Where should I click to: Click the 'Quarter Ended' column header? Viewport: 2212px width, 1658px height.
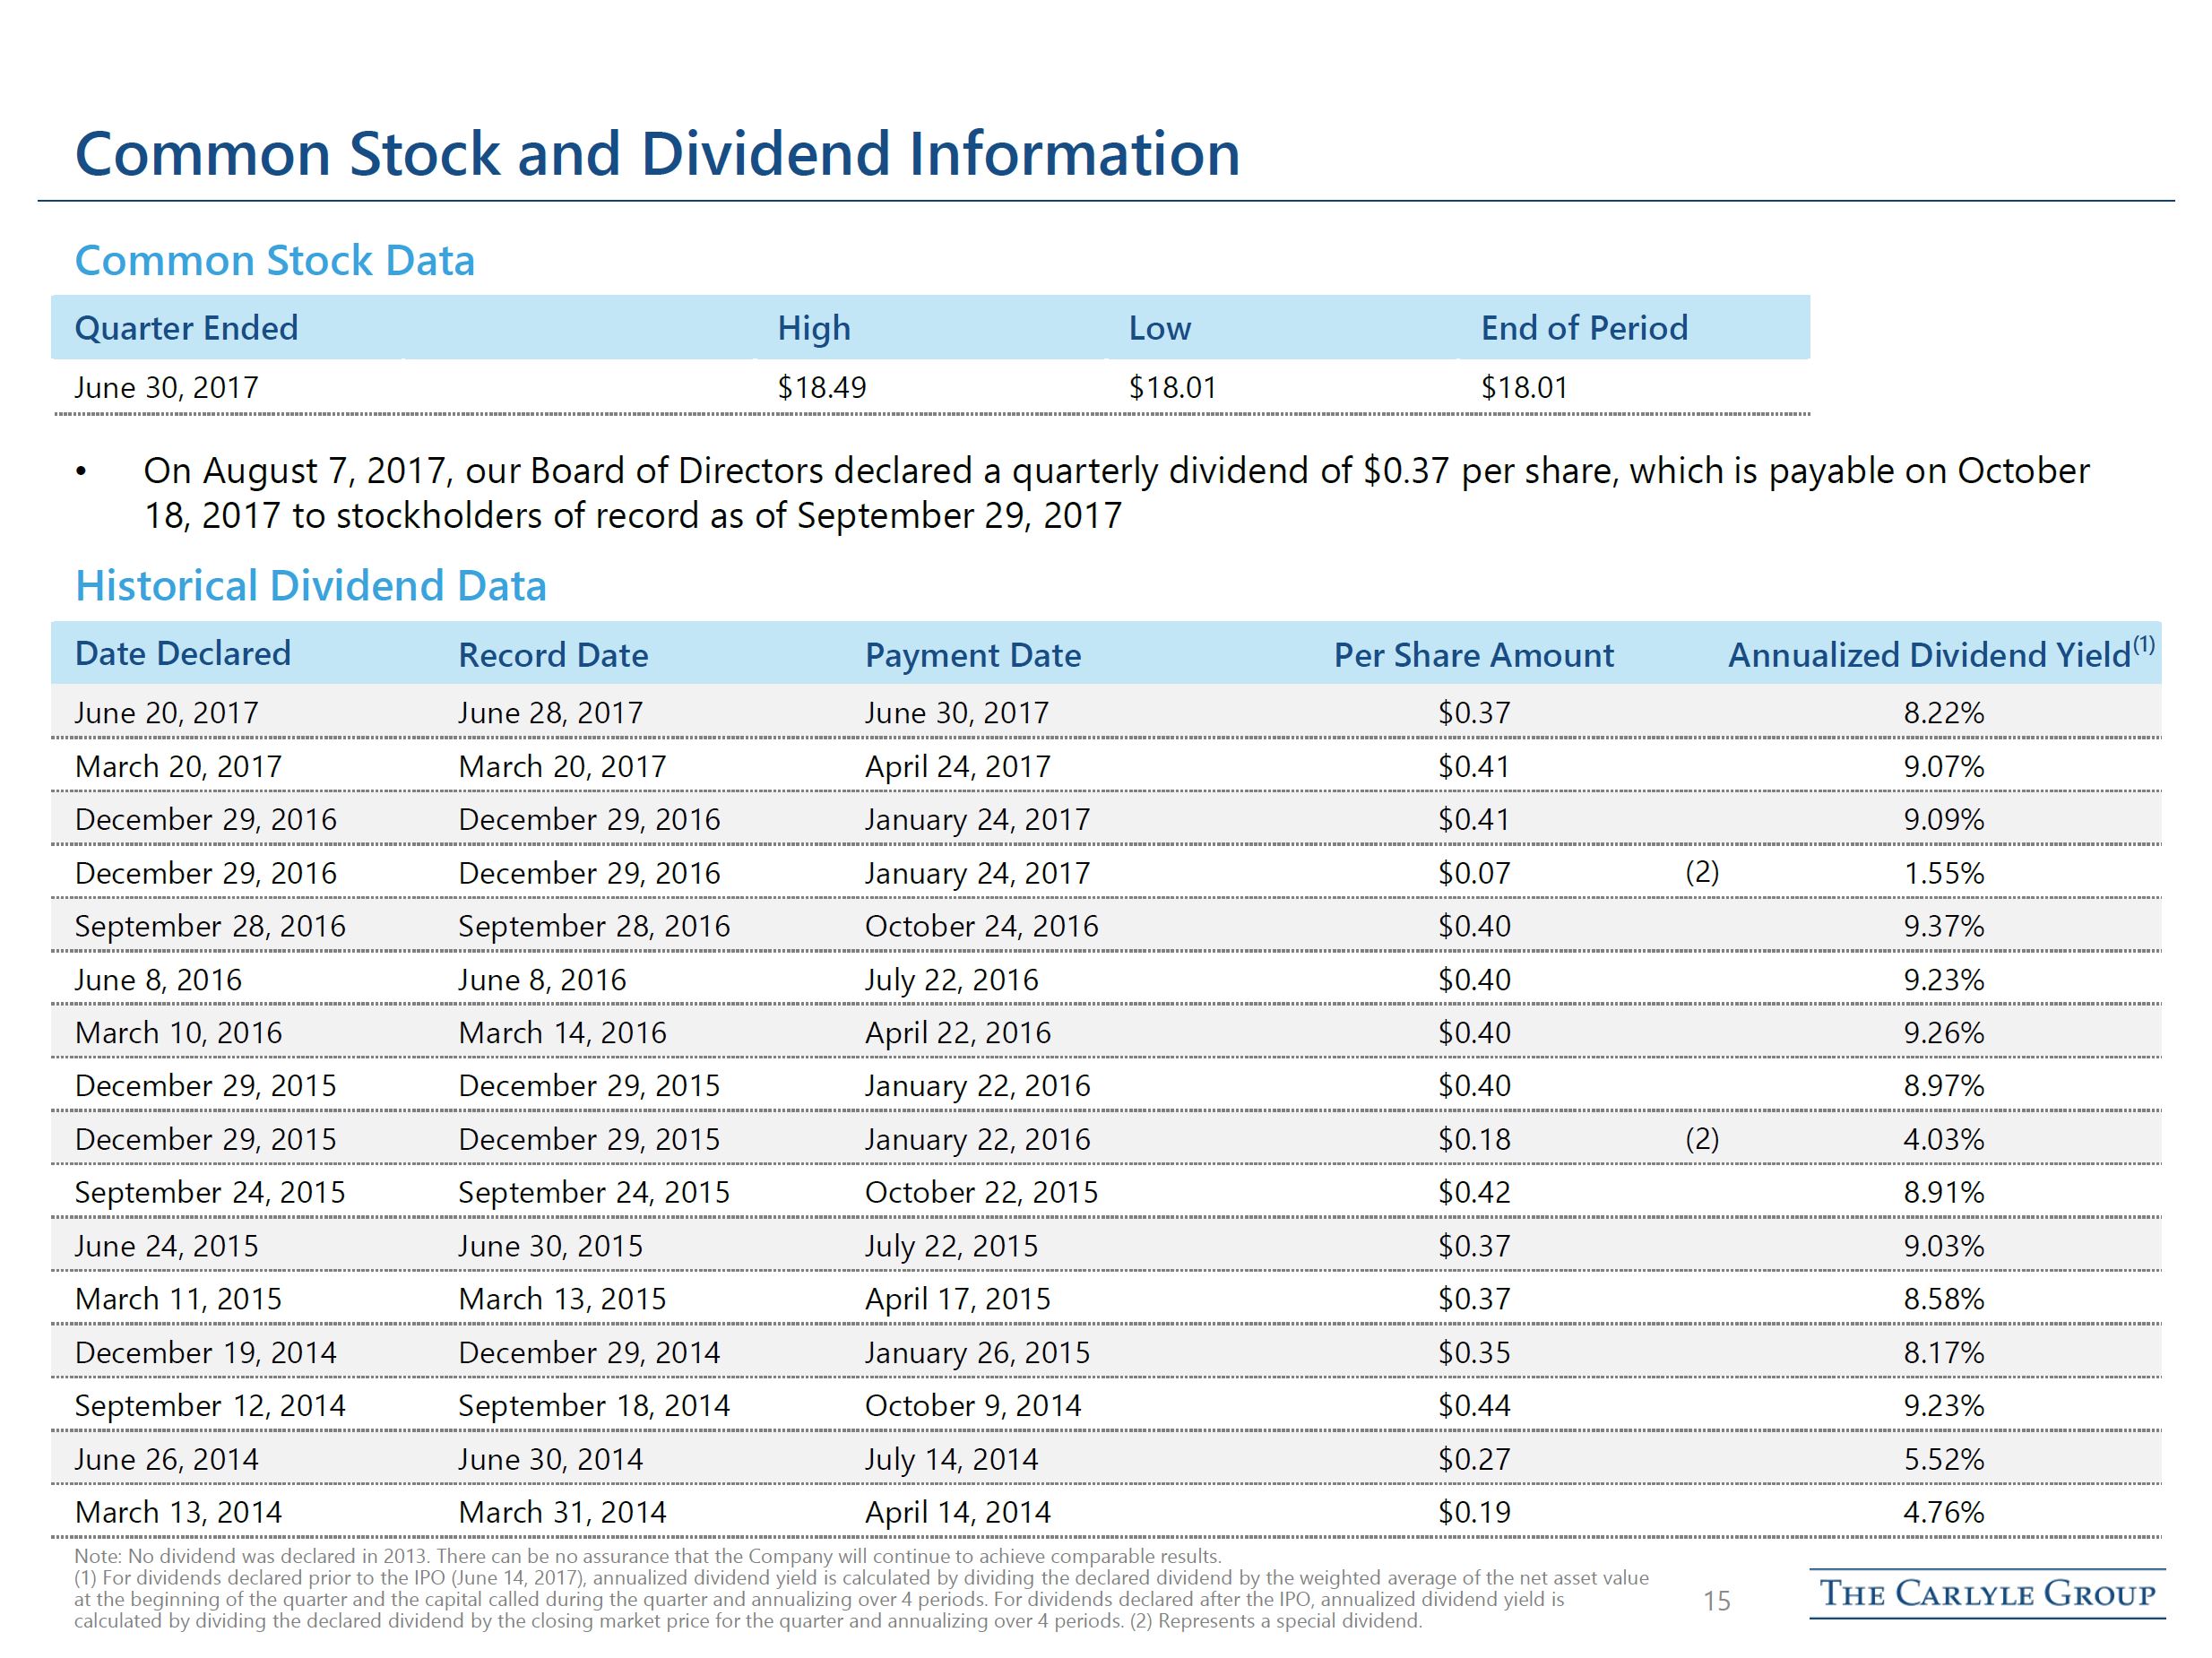pyautogui.click(x=186, y=328)
